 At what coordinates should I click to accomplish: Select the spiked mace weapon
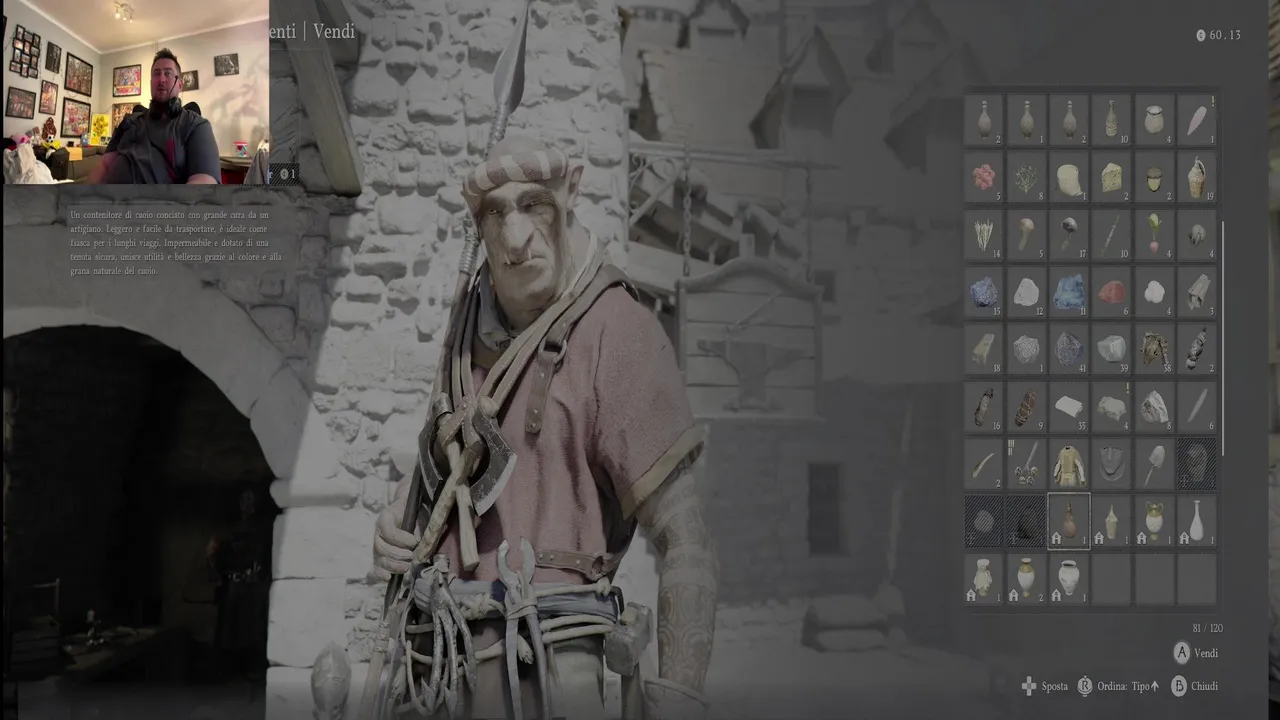pos(1027,463)
